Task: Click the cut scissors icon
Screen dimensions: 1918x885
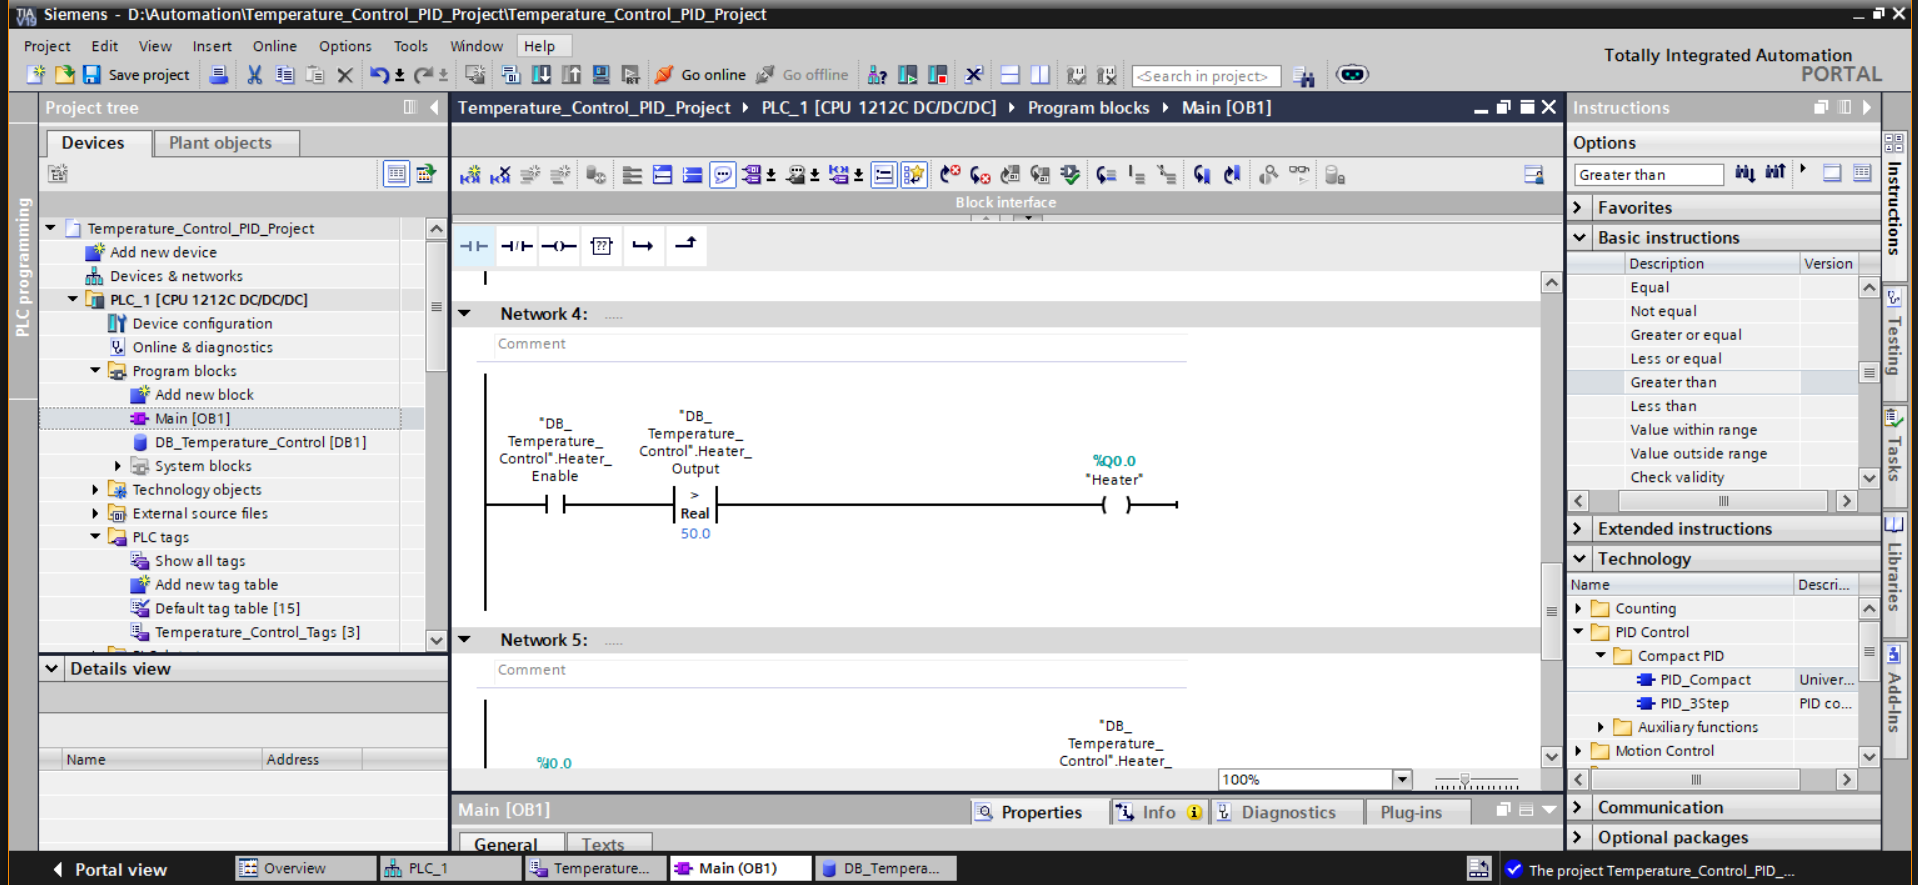Action: coord(254,75)
